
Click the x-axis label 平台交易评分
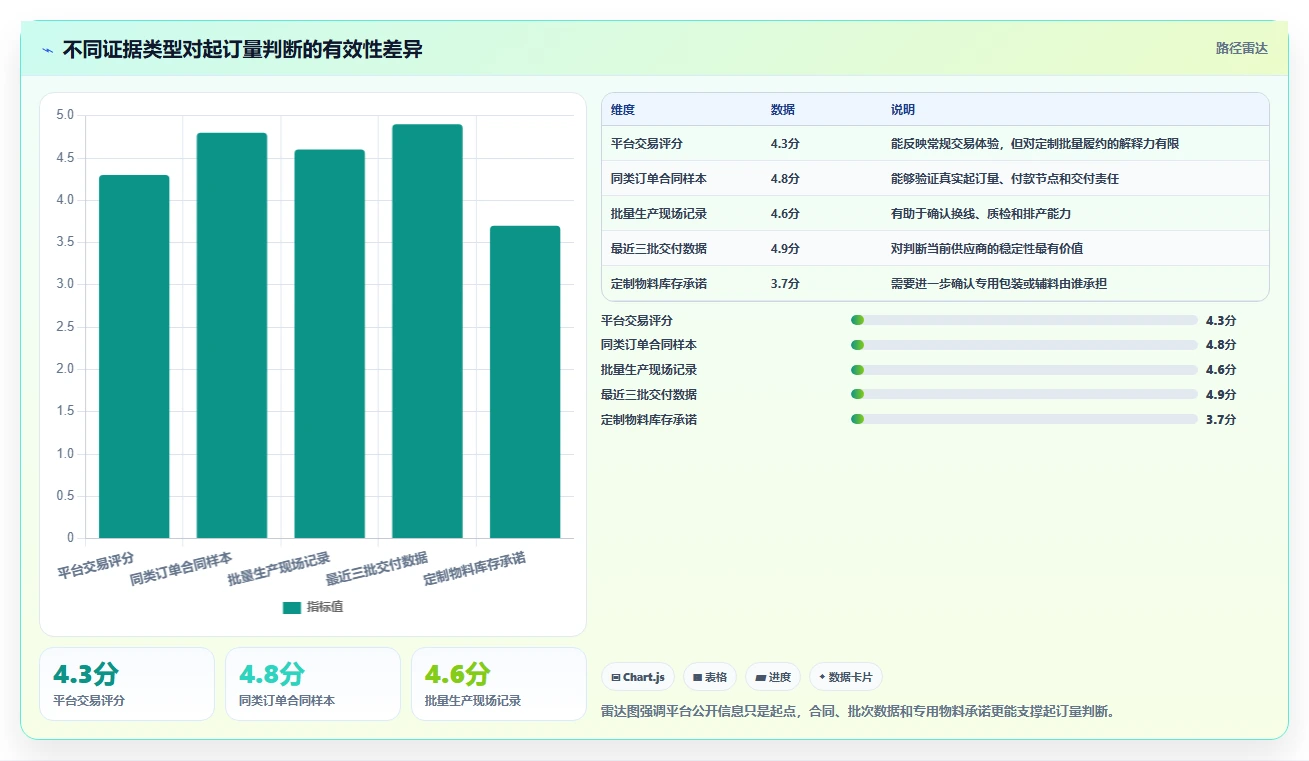[x=96, y=566]
